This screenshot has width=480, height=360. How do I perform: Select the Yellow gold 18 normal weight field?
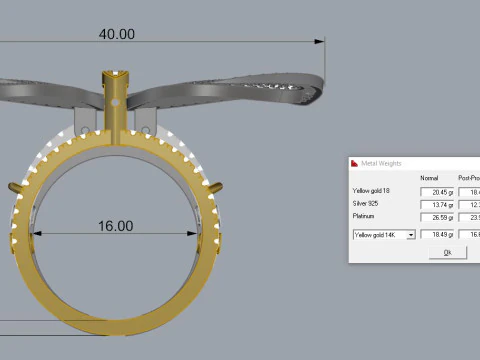tap(437, 192)
